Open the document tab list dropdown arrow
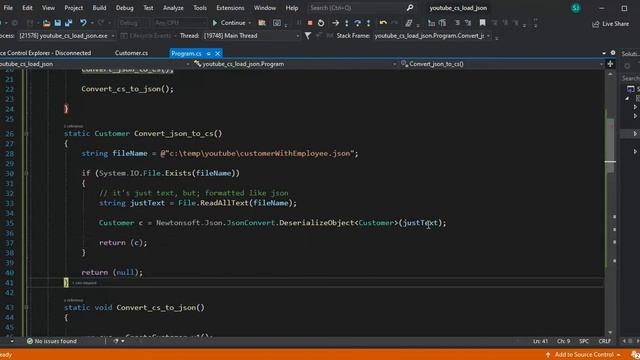 point(604,53)
